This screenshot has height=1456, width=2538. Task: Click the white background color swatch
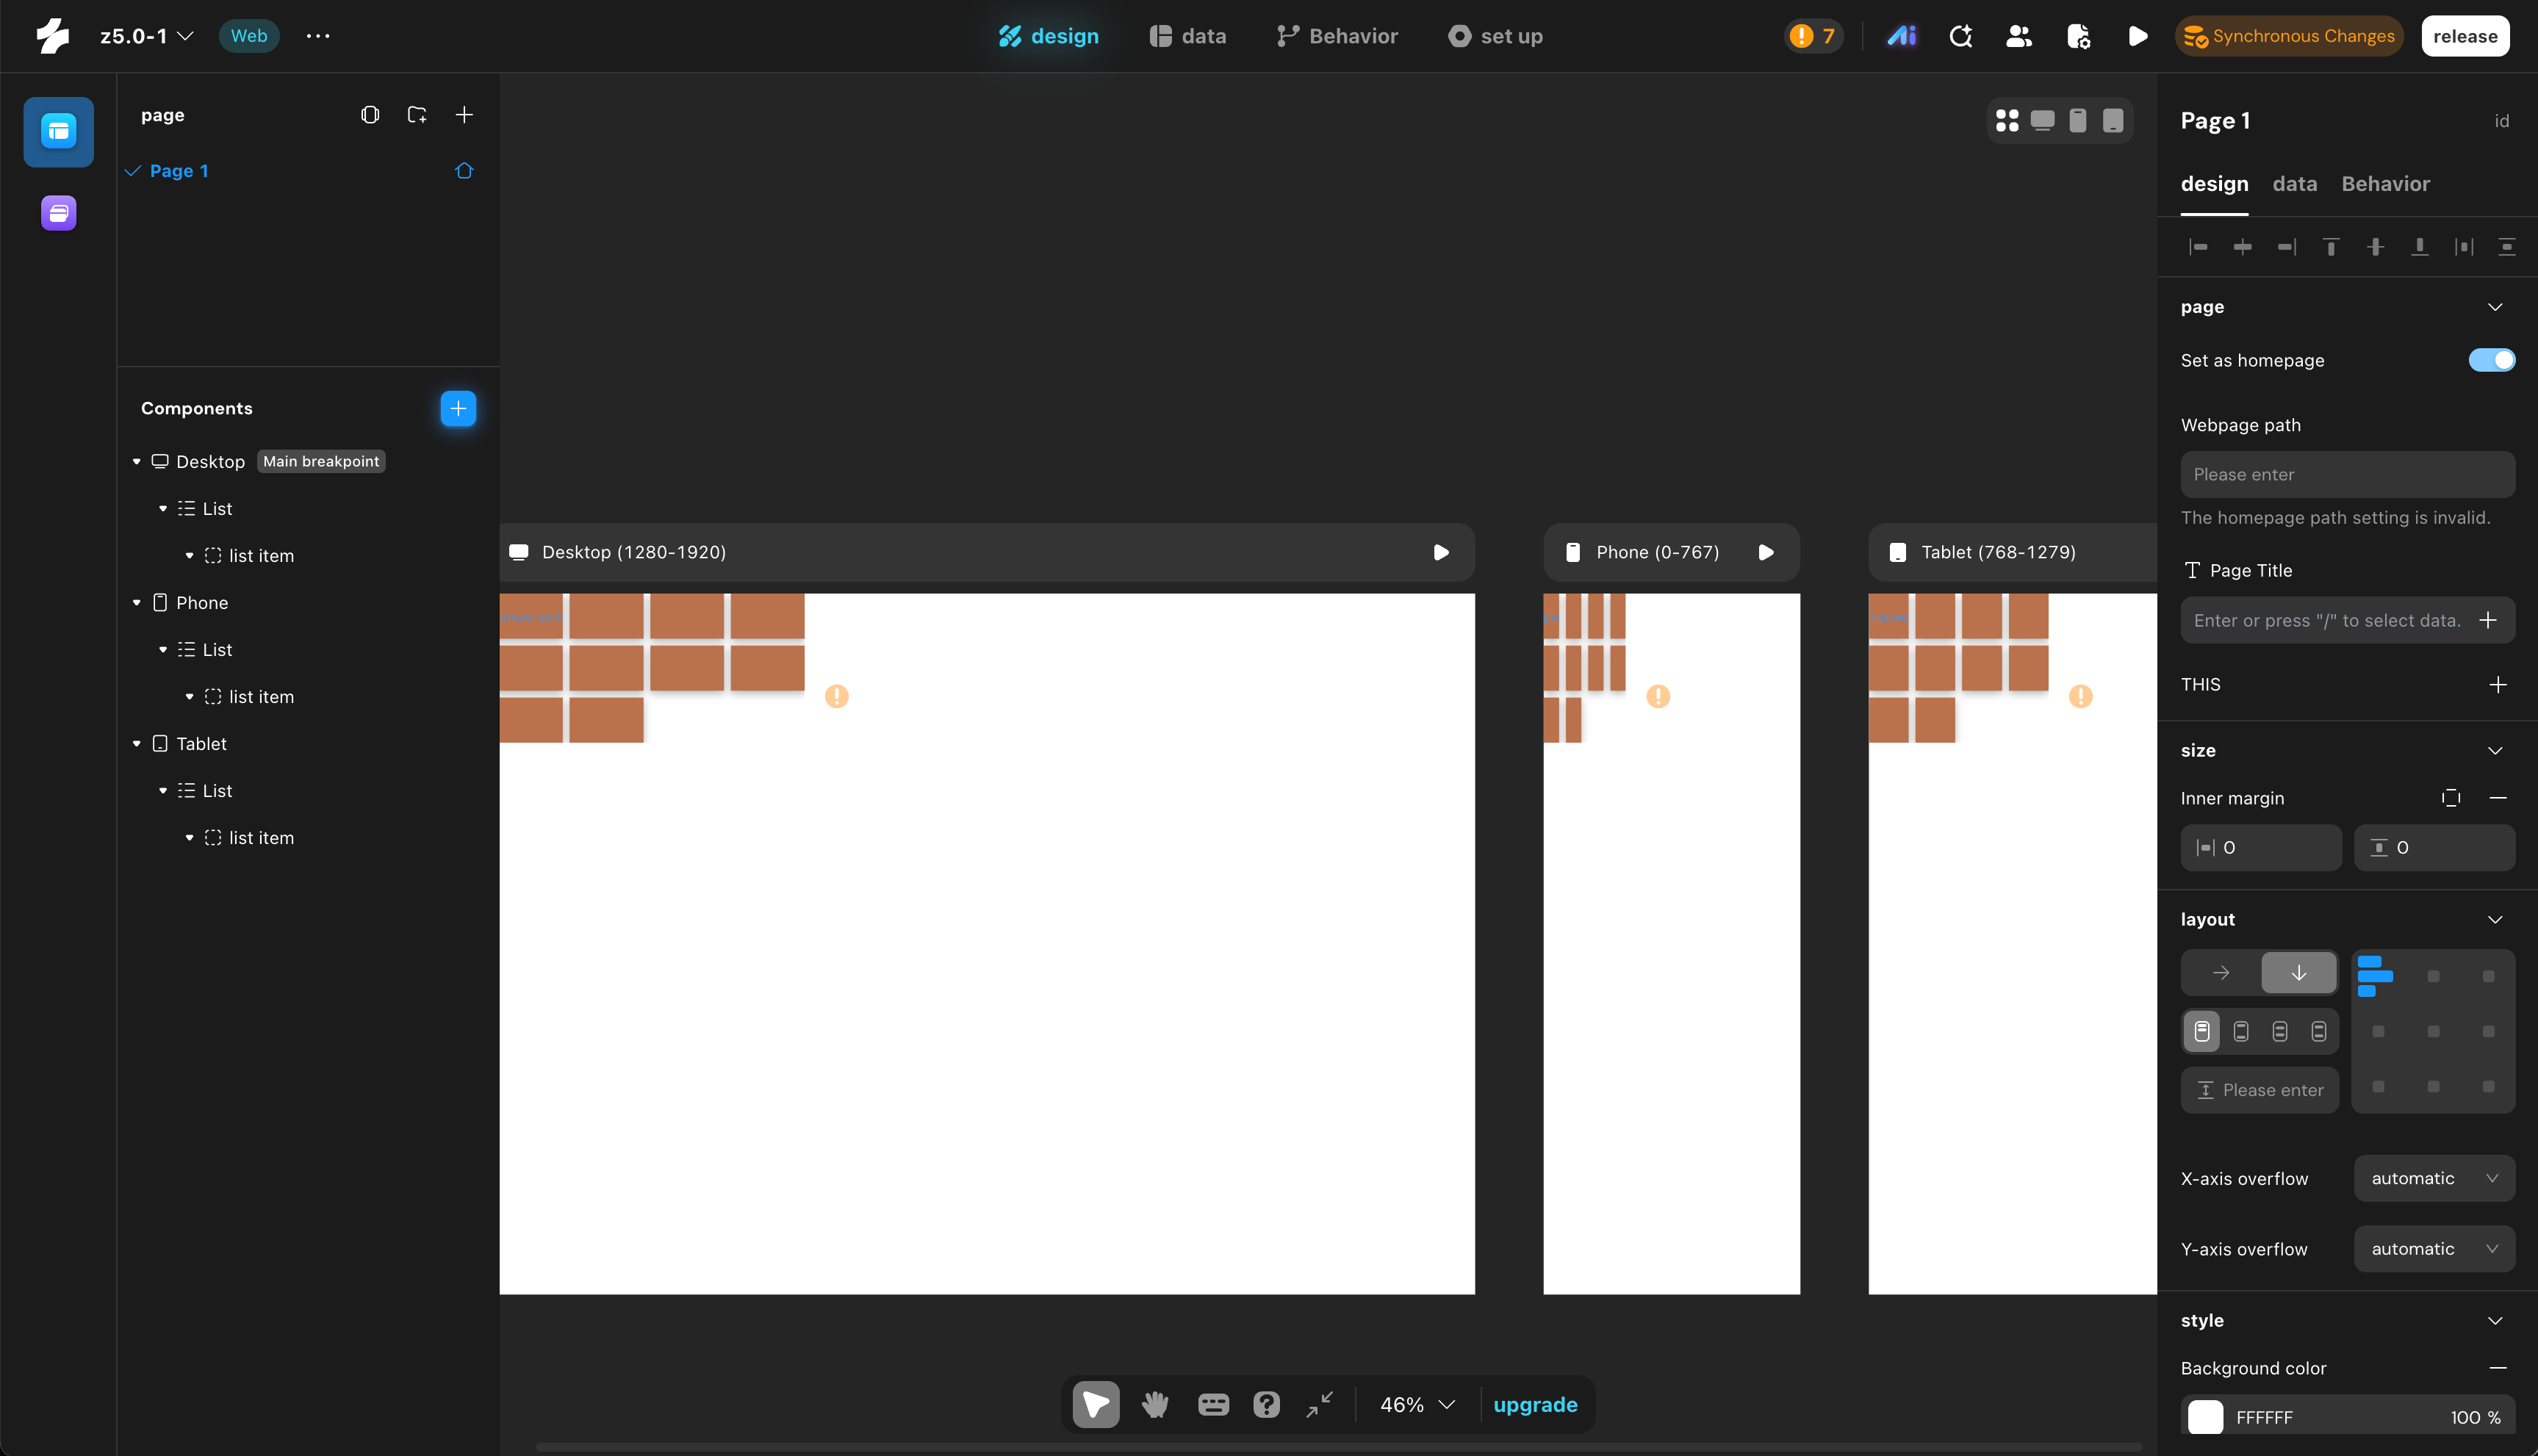[x=2205, y=1417]
